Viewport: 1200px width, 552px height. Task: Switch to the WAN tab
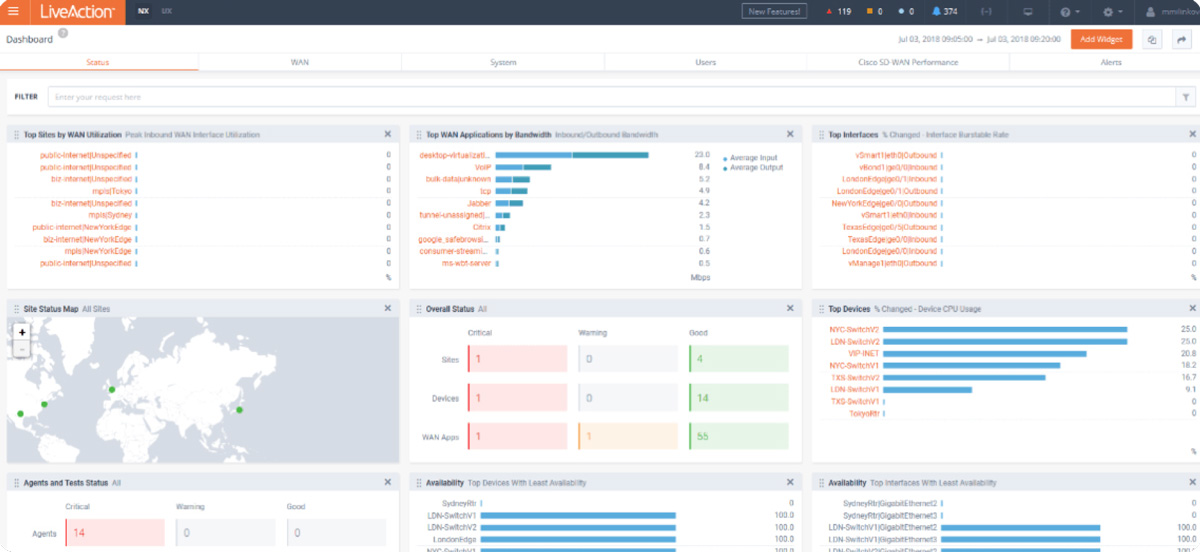pyautogui.click(x=300, y=62)
